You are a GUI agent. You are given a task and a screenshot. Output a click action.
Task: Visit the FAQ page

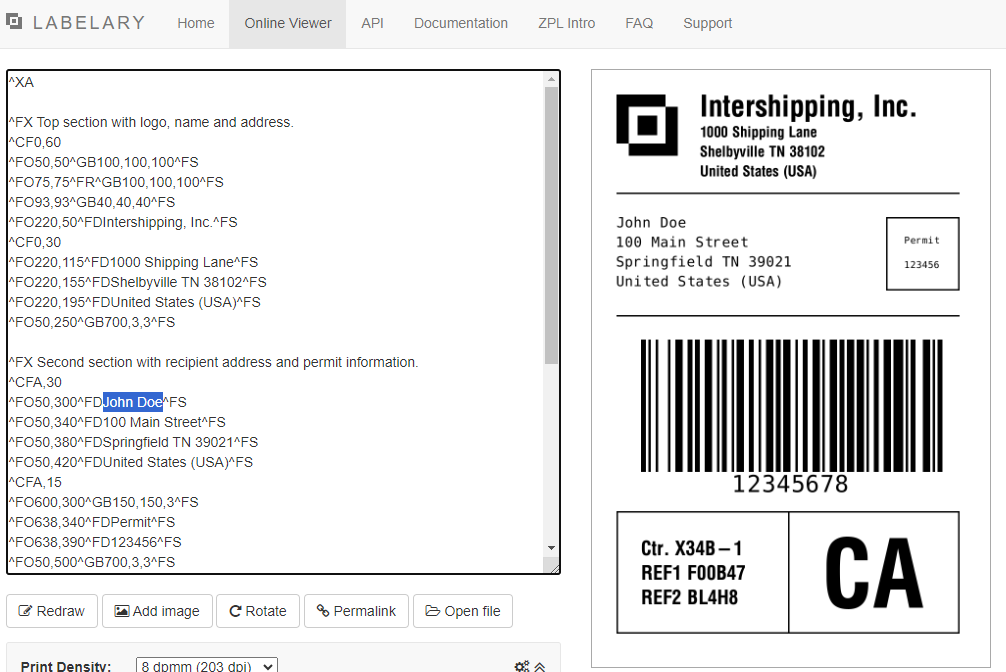tap(639, 23)
